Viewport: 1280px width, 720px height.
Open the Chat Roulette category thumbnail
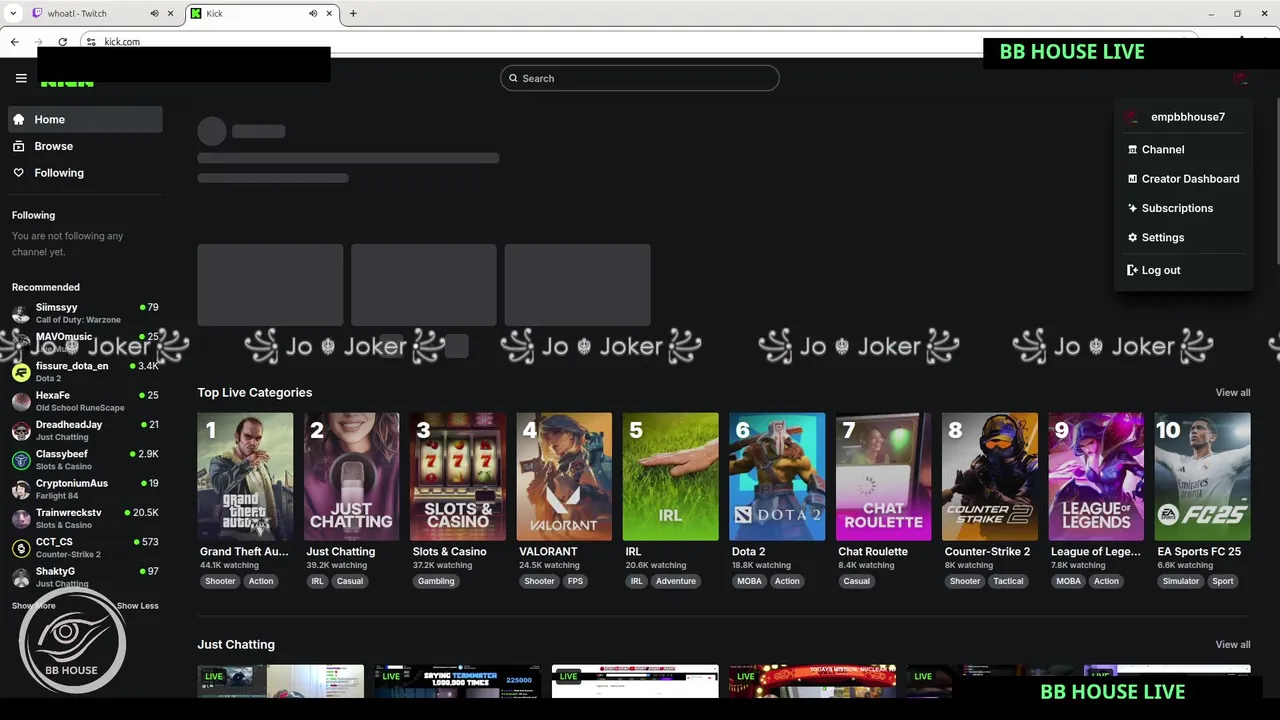point(883,477)
